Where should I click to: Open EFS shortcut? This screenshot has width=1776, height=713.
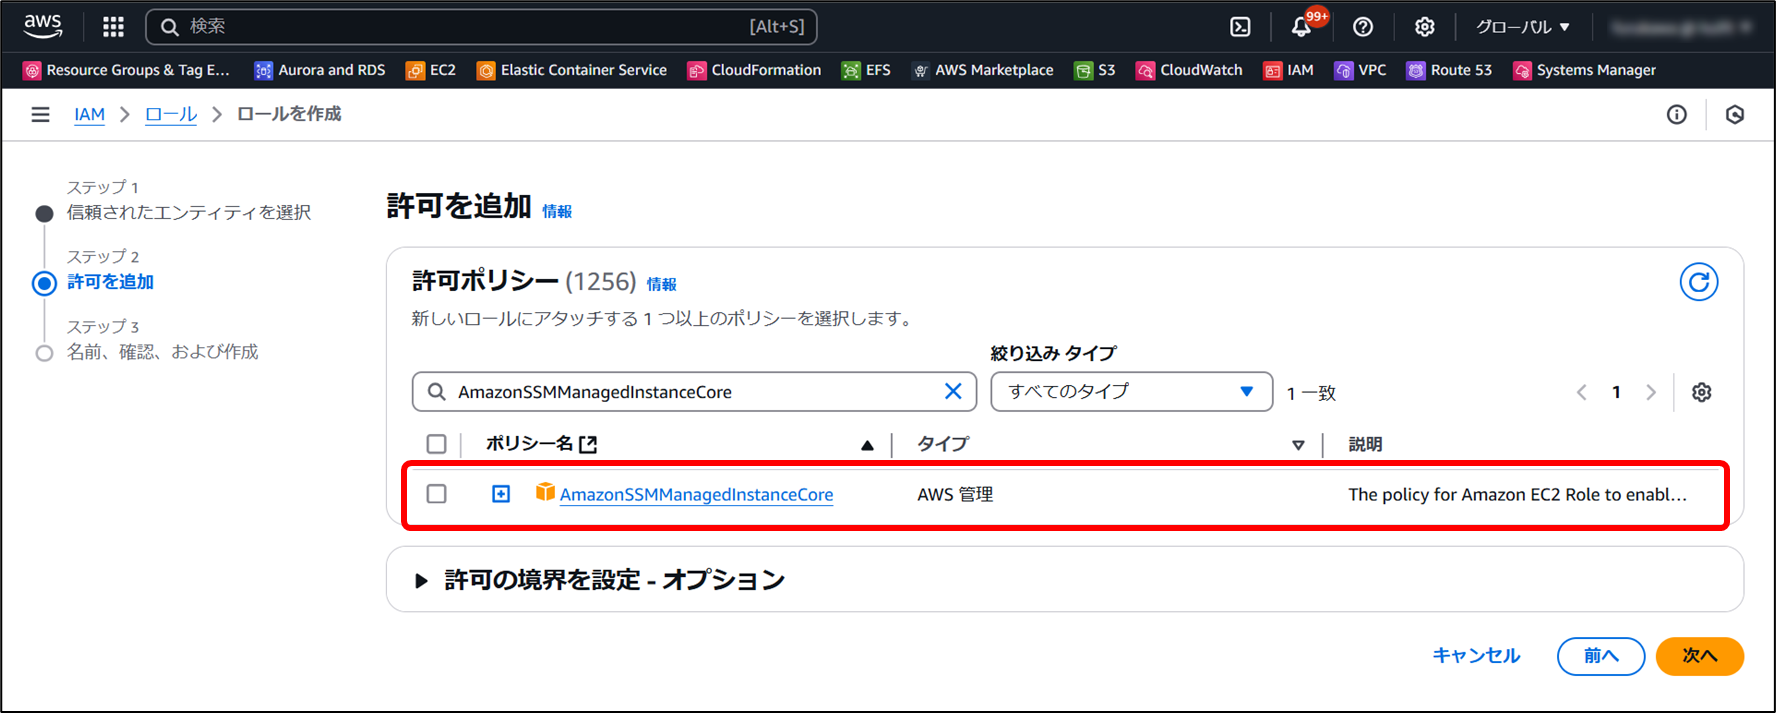click(866, 70)
